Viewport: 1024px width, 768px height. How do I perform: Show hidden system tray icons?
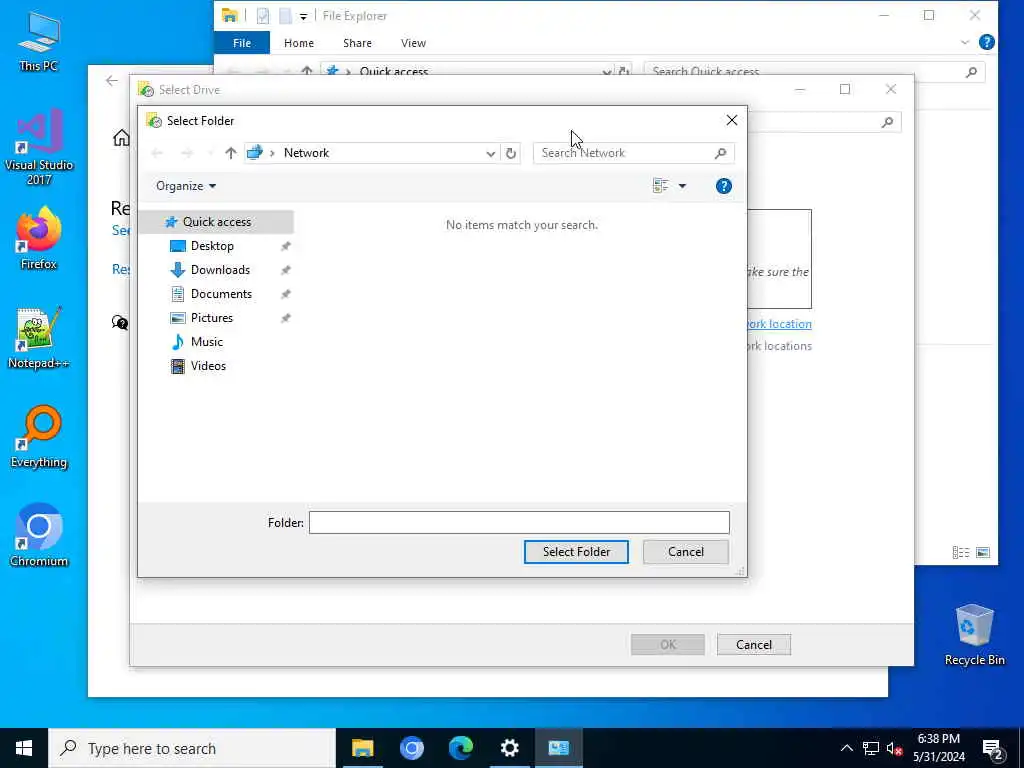pos(846,748)
